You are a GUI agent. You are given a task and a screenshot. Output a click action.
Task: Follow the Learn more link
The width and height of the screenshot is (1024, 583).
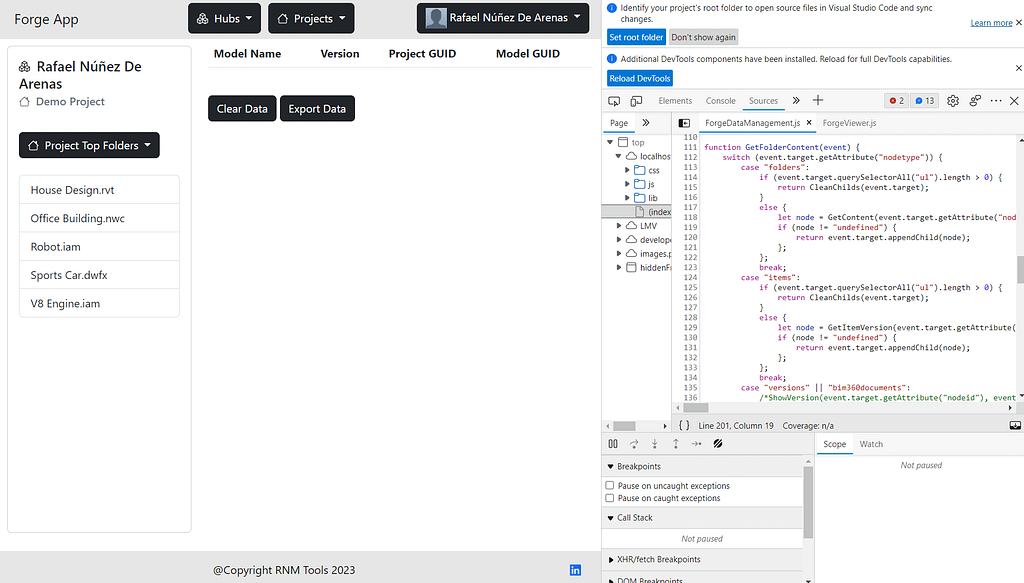(991, 23)
